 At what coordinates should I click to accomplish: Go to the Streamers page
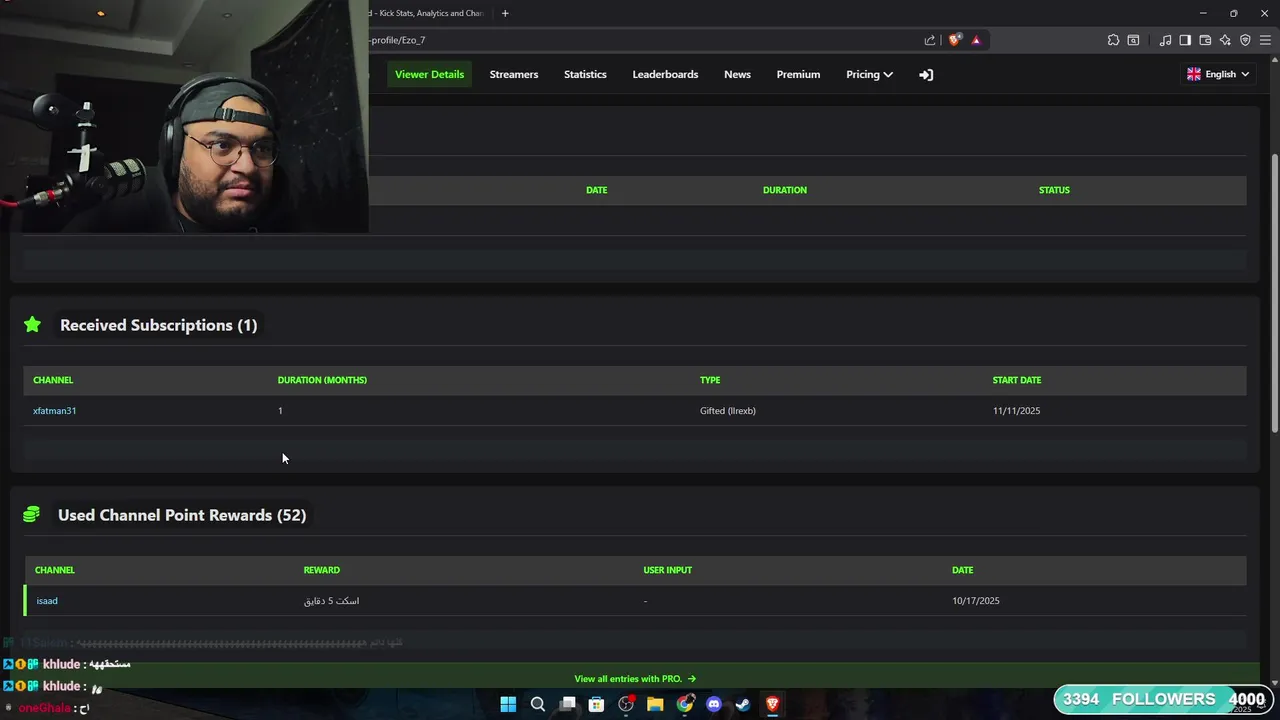point(514,74)
